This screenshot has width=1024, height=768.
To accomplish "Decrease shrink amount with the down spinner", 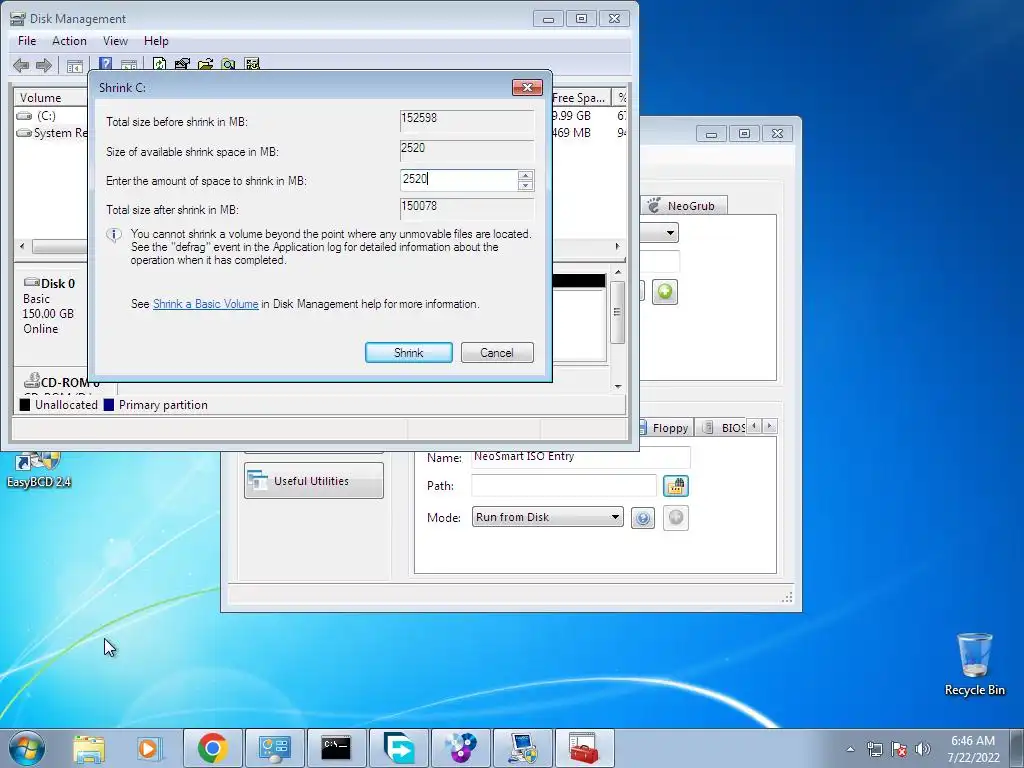I will (525, 185).
